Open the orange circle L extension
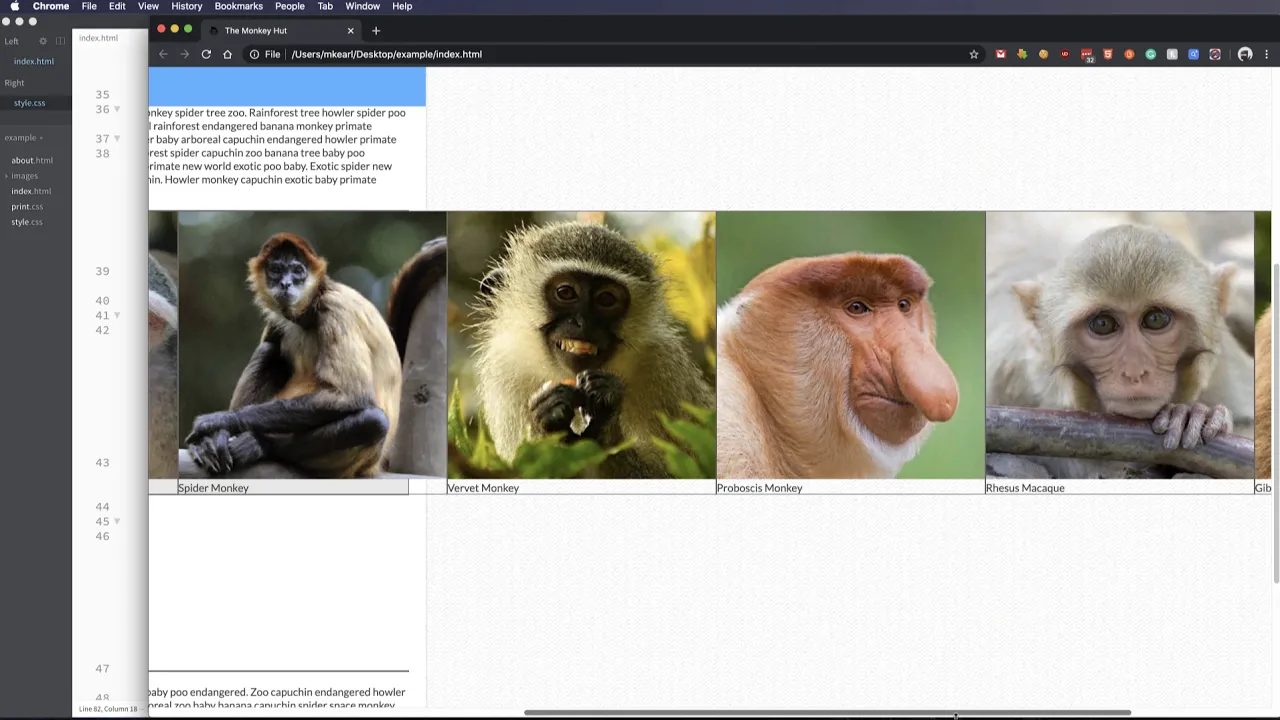Image resolution: width=1280 pixels, height=720 pixels. click(x=1129, y=54)
